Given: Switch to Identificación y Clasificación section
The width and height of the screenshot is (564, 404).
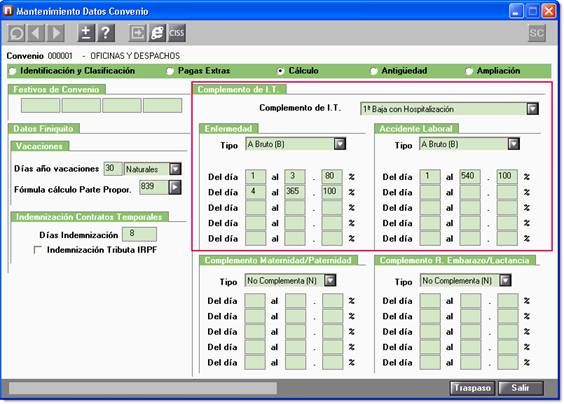Looking at the screenshot, I should (13, 71).
